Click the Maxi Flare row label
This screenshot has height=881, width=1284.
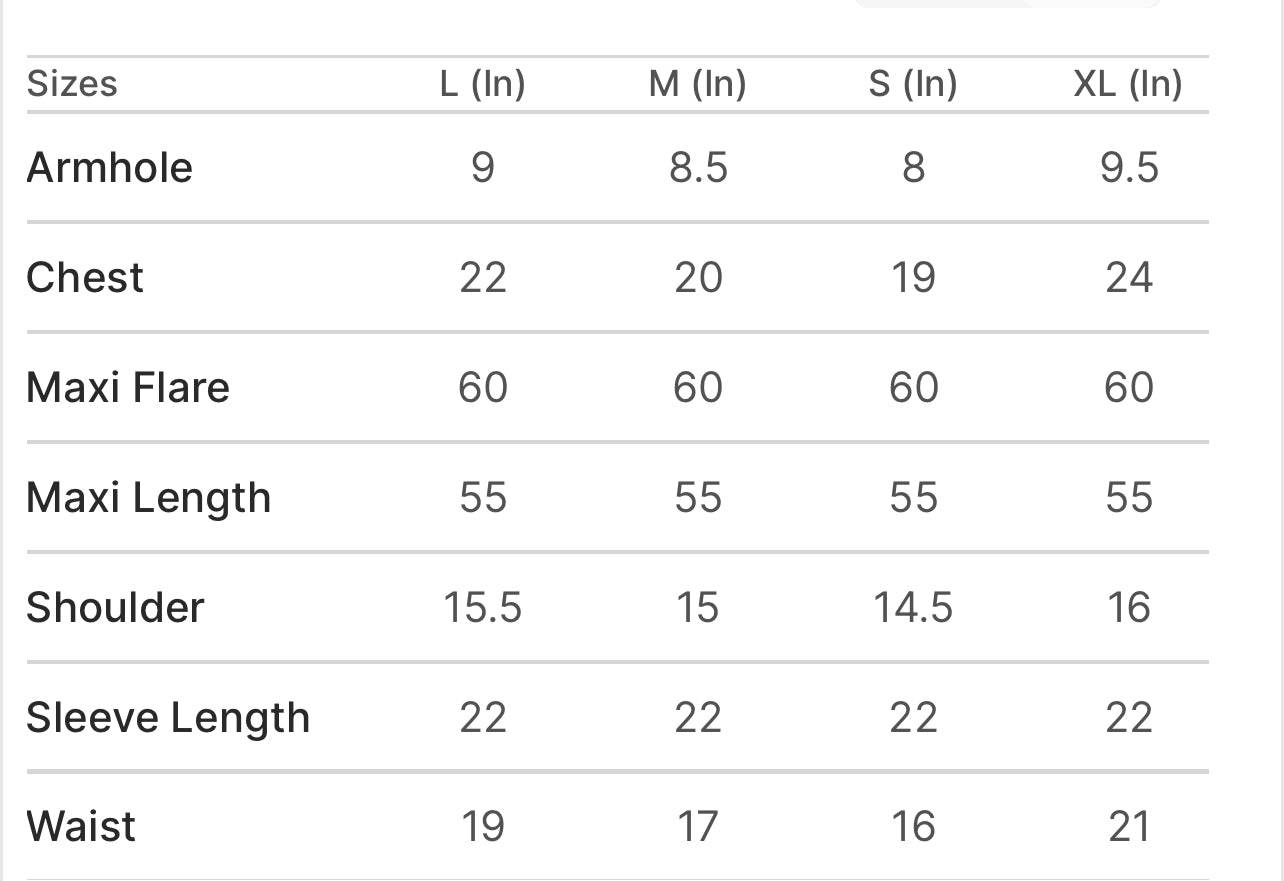coord(128,387)
